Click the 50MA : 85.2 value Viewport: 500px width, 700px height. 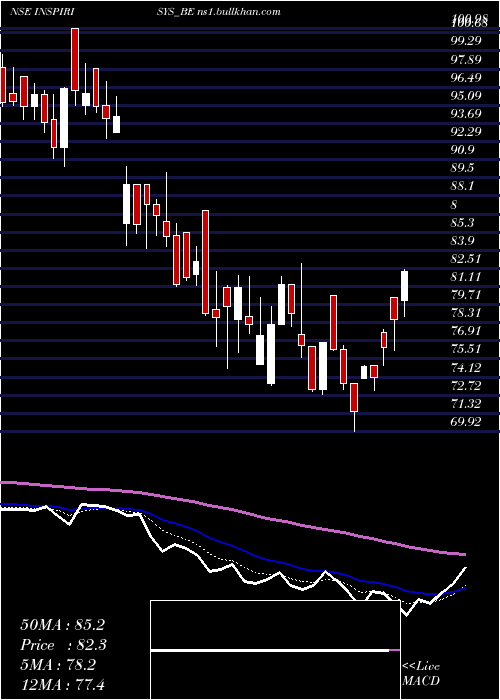point(62,625)
